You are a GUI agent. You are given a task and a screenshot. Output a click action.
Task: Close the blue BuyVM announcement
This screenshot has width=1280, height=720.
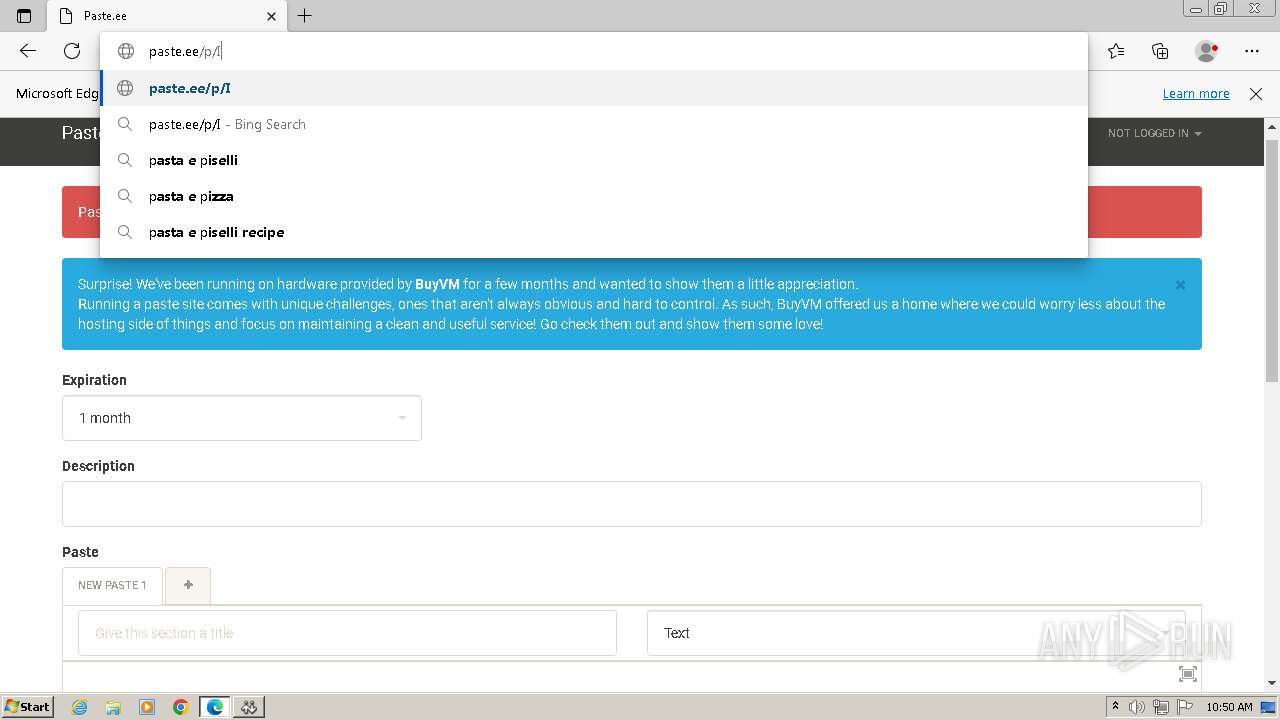click(1180, 285)
